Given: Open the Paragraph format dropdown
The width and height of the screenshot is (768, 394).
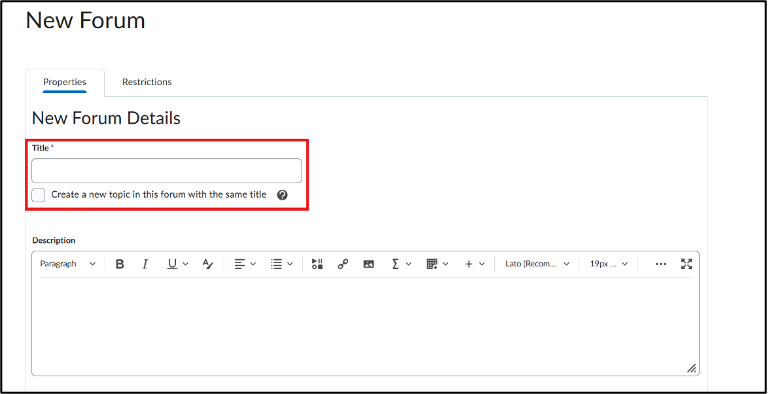Looking at the screenshot, I should [x=68, y=264].
